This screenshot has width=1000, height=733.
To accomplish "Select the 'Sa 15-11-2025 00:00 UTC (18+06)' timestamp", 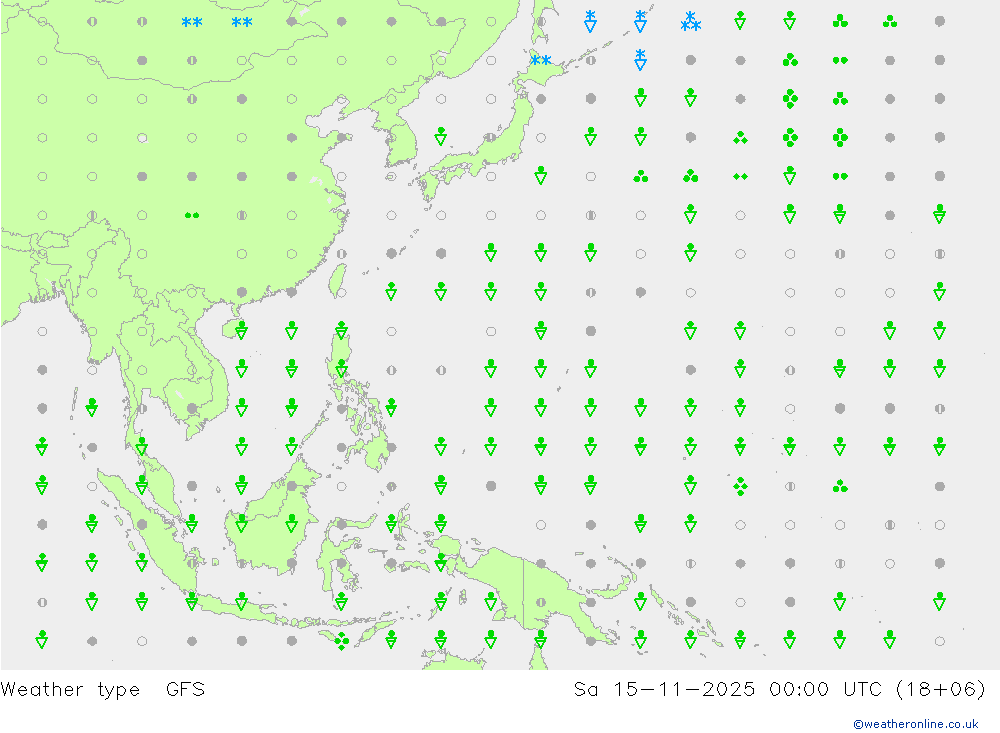I will (x=779, y=689).
